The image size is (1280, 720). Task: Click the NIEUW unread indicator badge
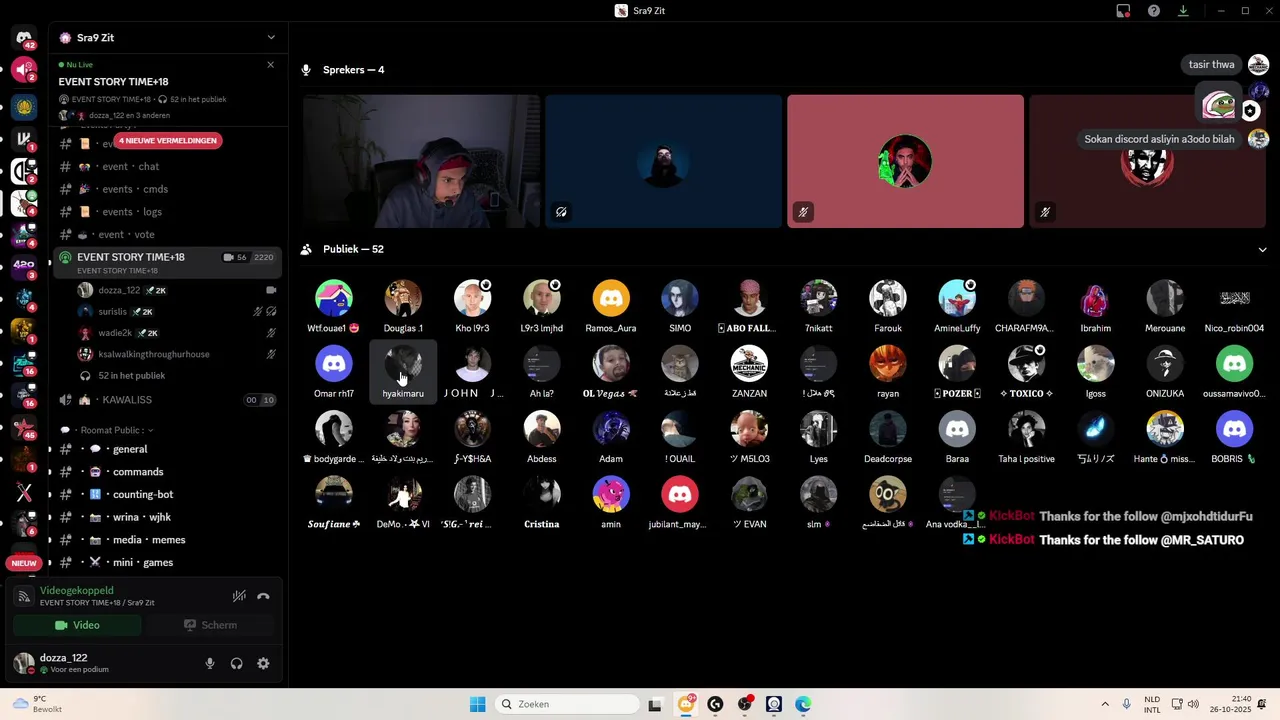pos(24,563)
